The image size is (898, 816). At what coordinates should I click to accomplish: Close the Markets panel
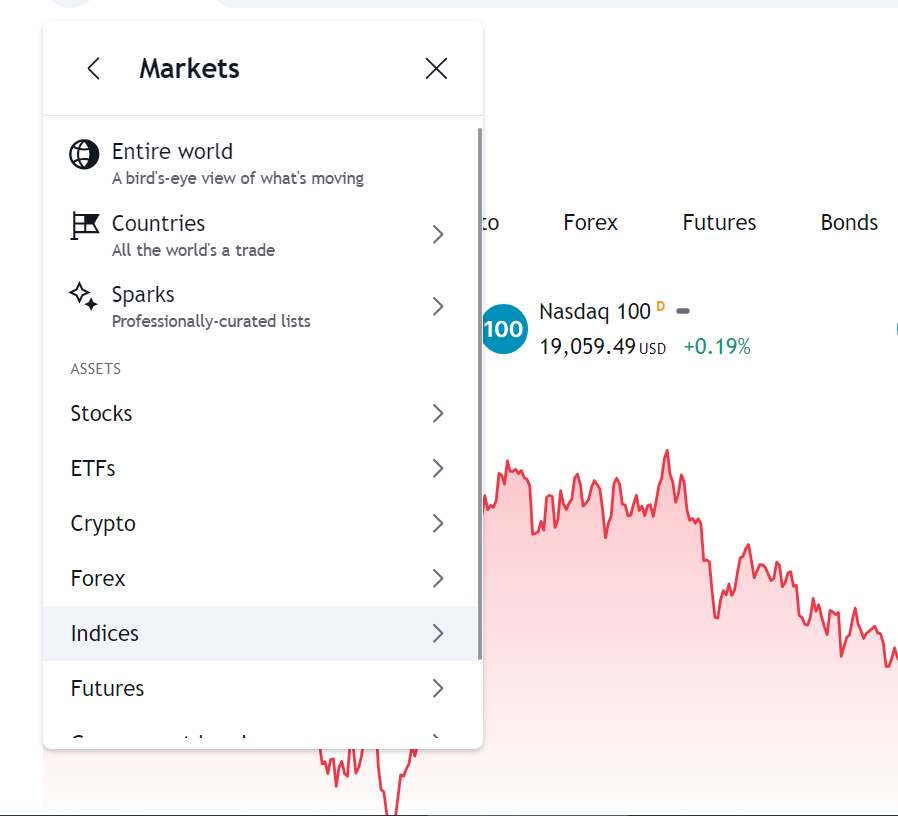(x=436, y=69)
